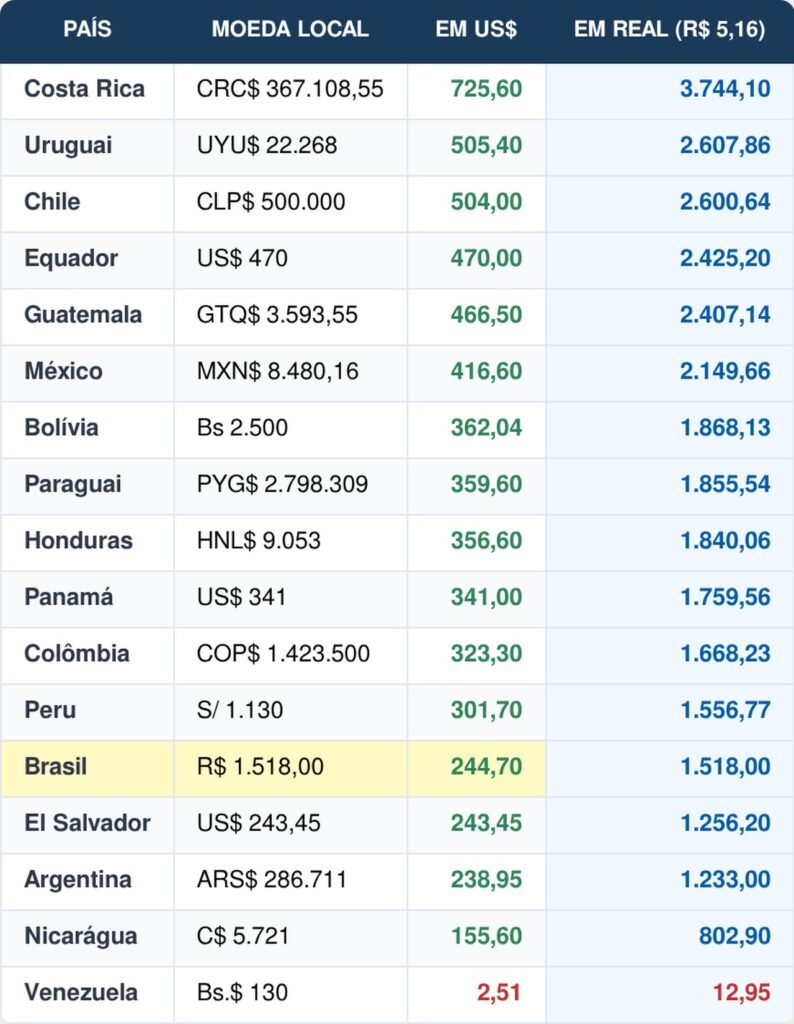Click Venezuela's red 12,95 real value
The height and width of the screenshot is (1024, 794).
pos(742,993)
